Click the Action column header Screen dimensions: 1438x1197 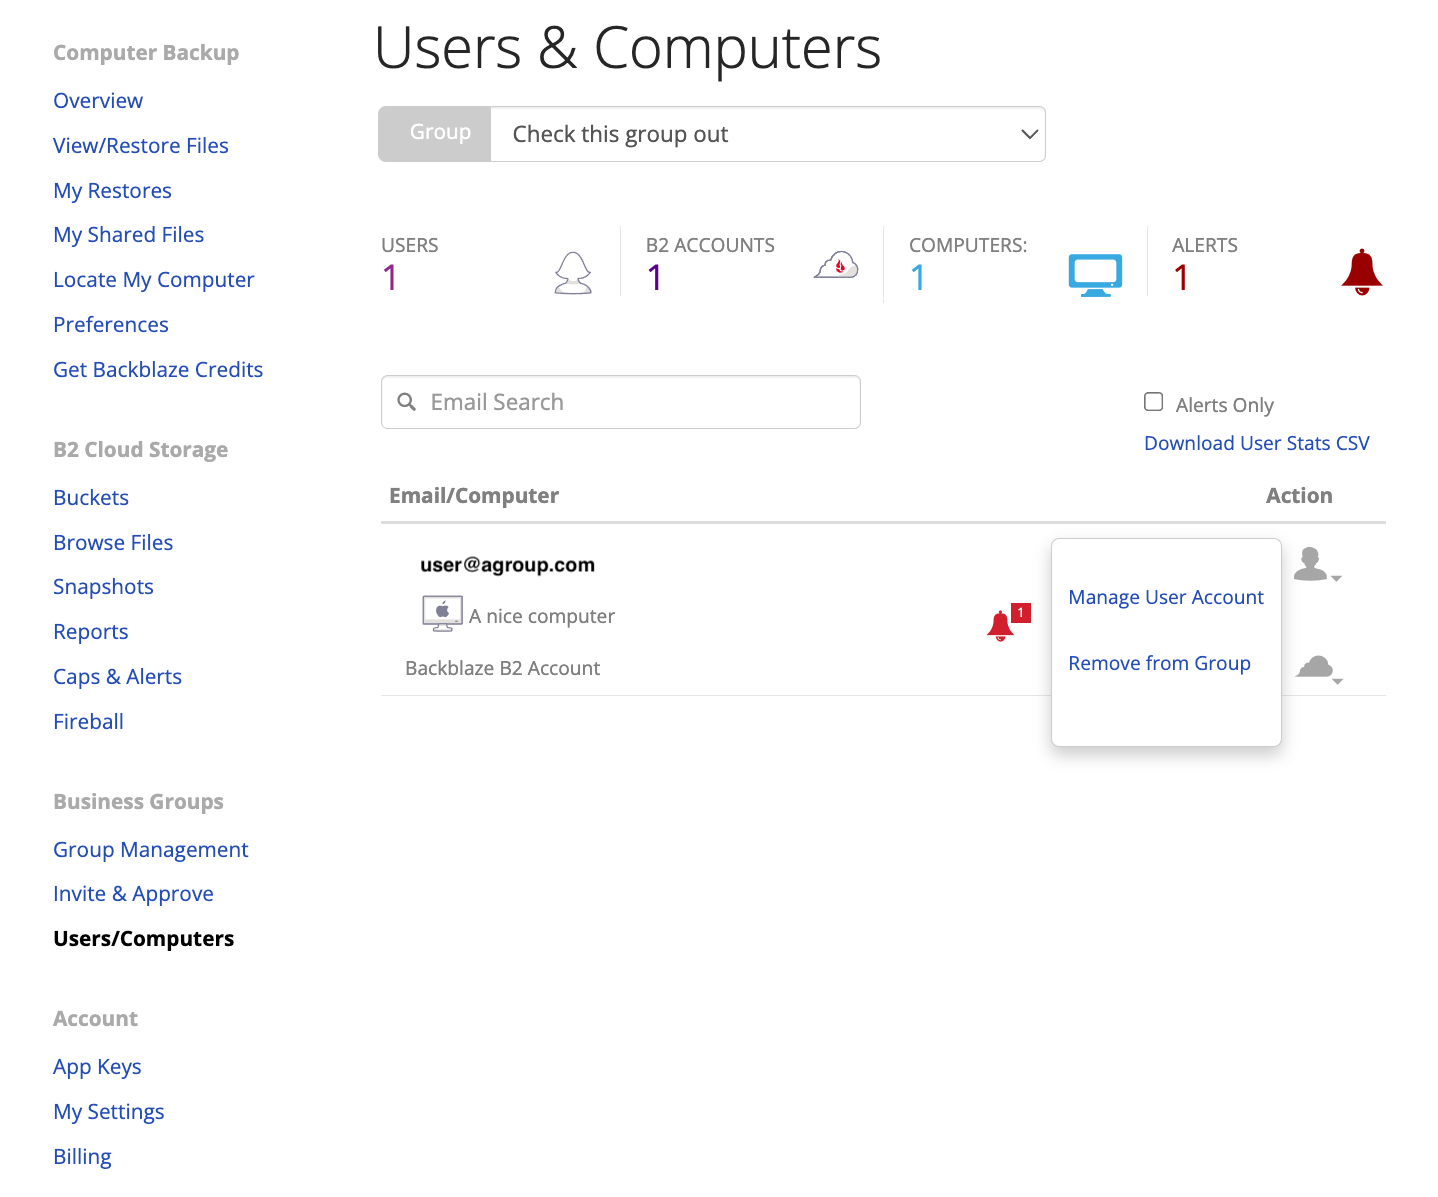(1299, 496)
